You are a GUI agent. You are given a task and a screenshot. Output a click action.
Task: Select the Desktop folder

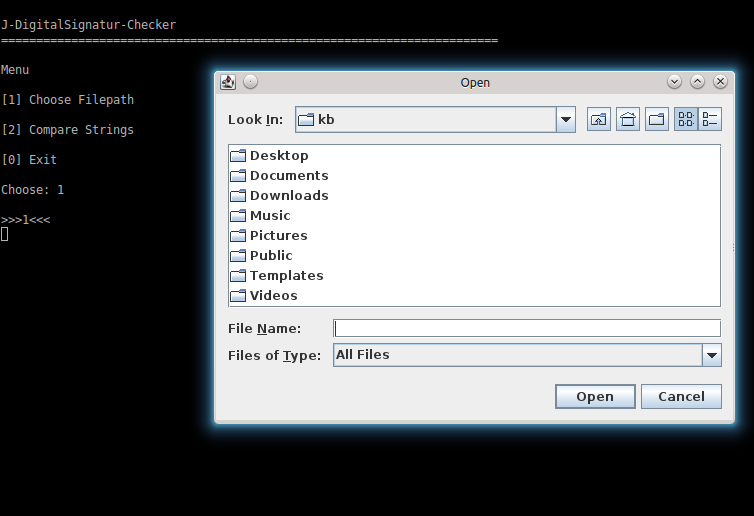pos(269,156)
